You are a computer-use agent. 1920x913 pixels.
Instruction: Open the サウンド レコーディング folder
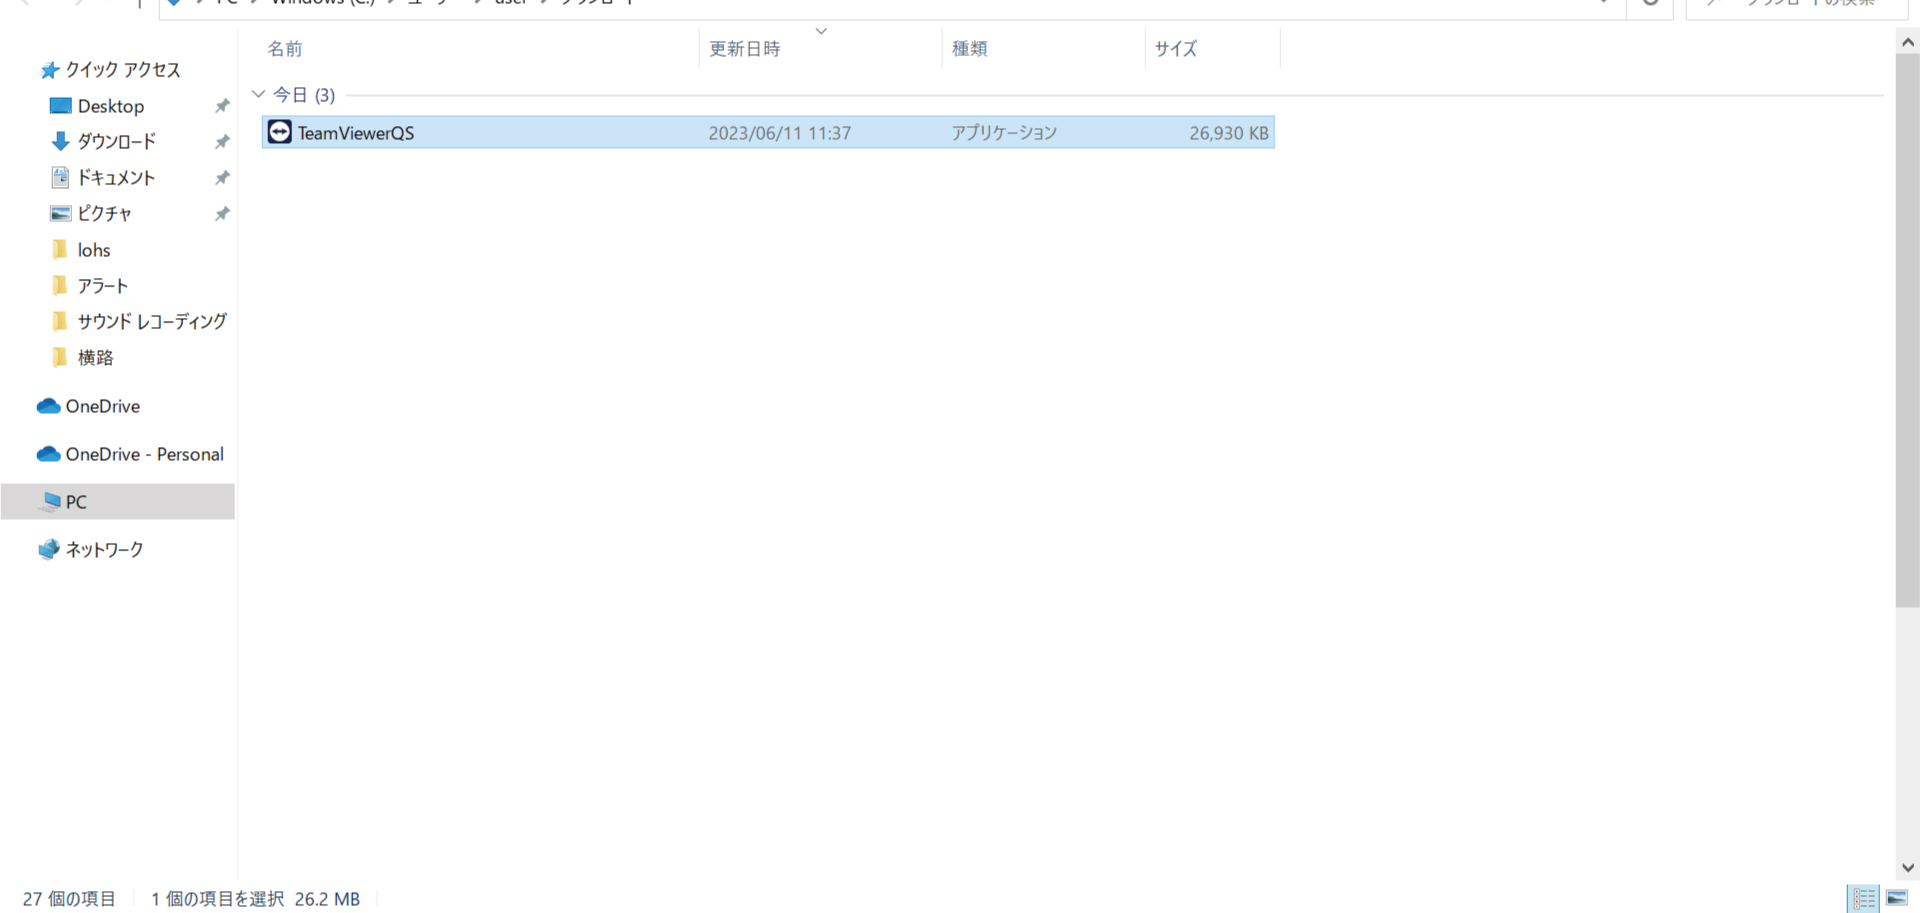point(152,322)
